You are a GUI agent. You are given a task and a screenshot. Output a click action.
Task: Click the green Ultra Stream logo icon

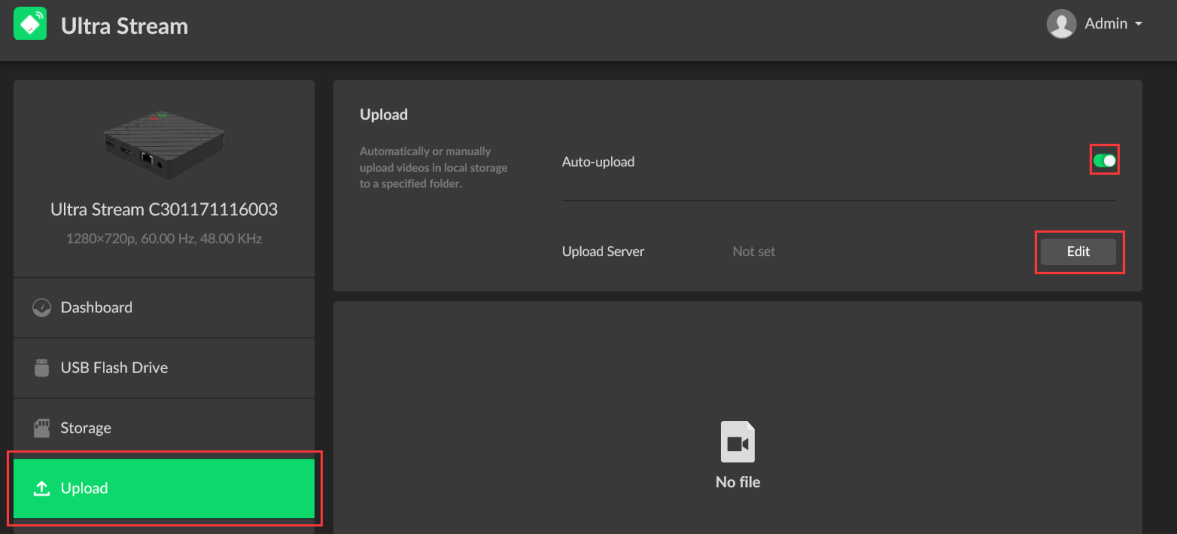coord(30,24)
